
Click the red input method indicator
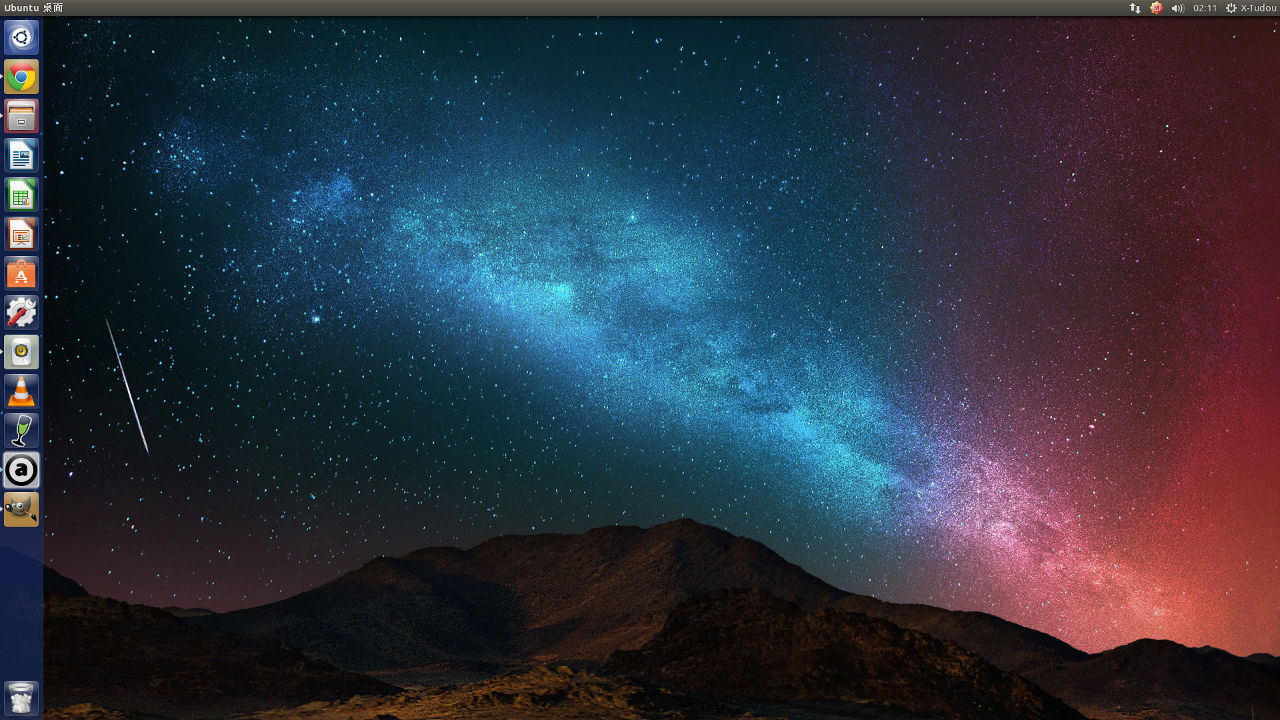coord(1156,8)
